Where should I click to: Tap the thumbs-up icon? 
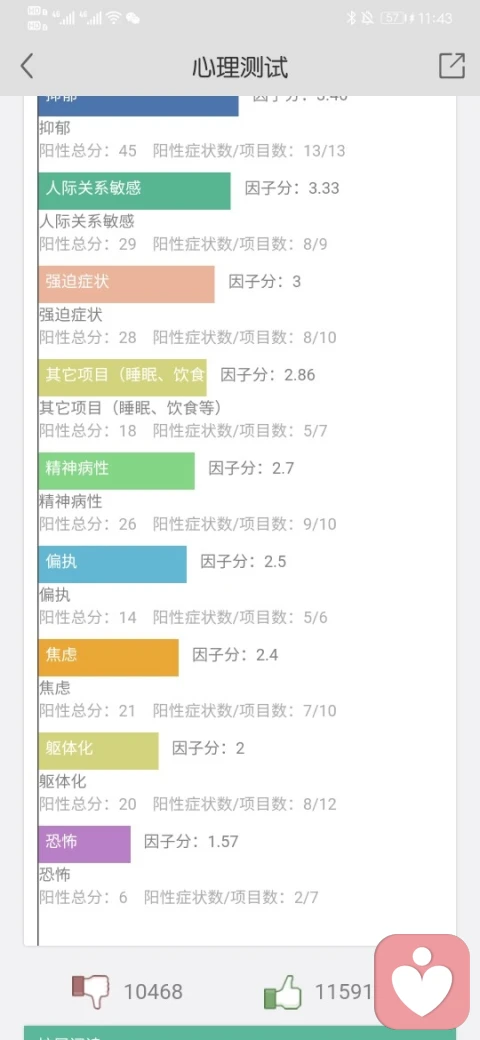(x=282, y=992)
